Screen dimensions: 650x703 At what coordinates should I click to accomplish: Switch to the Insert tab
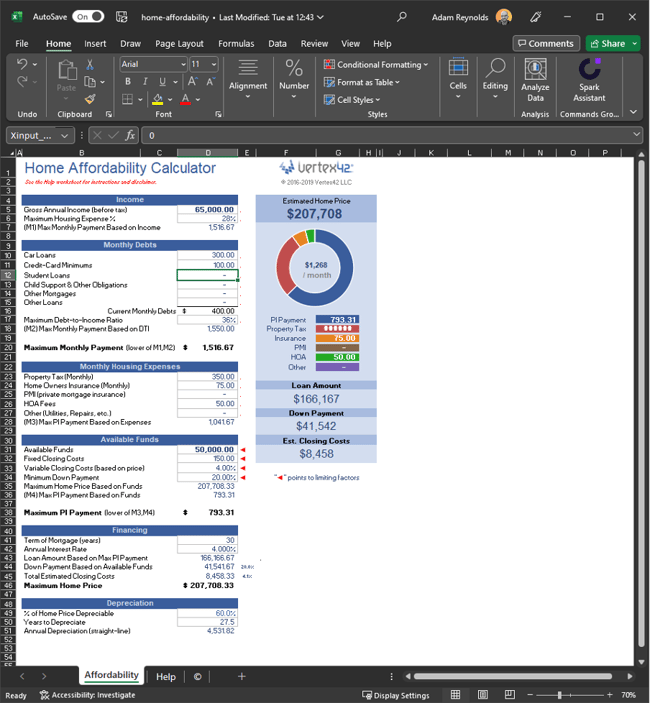[x=95, y=43]
